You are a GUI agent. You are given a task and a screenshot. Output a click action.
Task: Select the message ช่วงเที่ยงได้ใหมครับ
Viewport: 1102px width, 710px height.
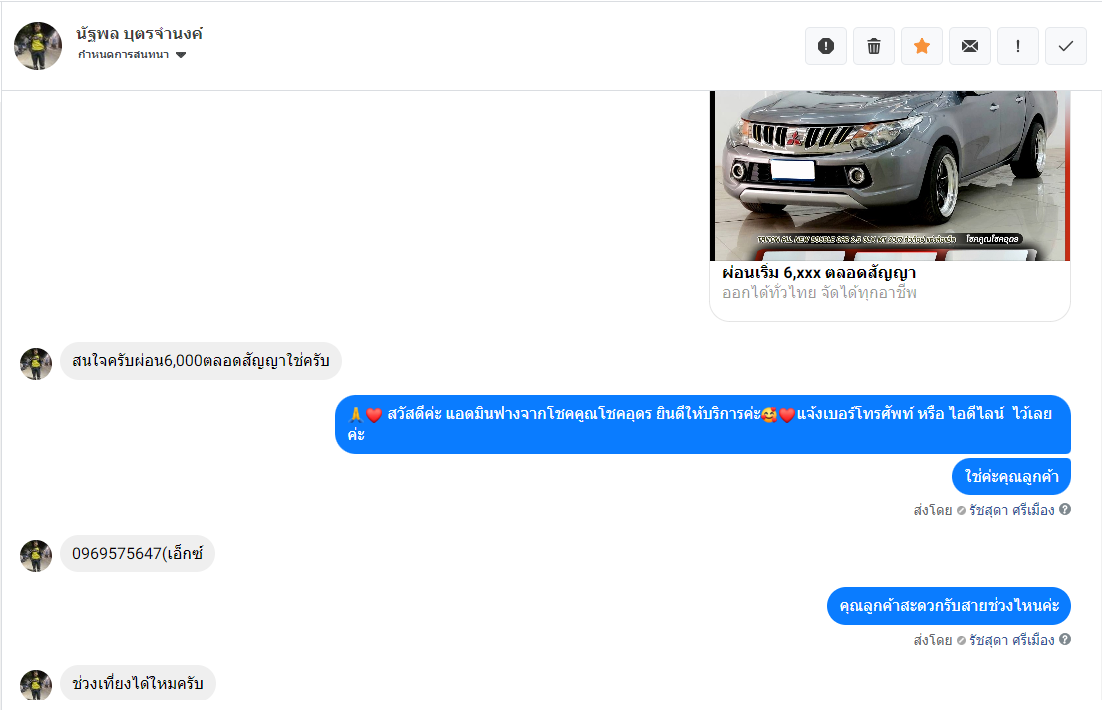pos(138,683)
